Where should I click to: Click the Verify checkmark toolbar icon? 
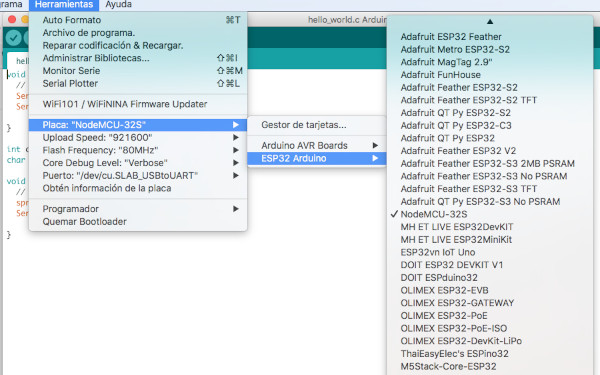click(x=14, y=38)
